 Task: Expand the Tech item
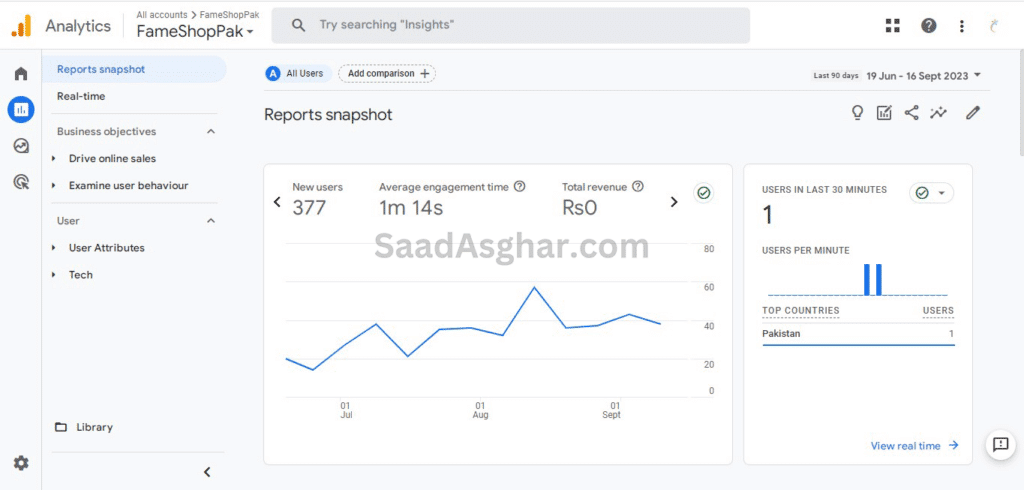54,275
